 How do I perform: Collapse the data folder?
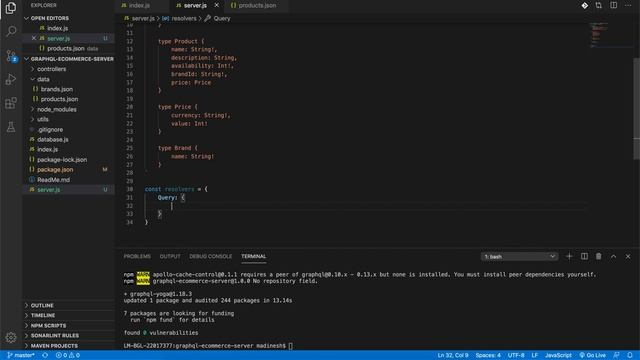point(43,79)
